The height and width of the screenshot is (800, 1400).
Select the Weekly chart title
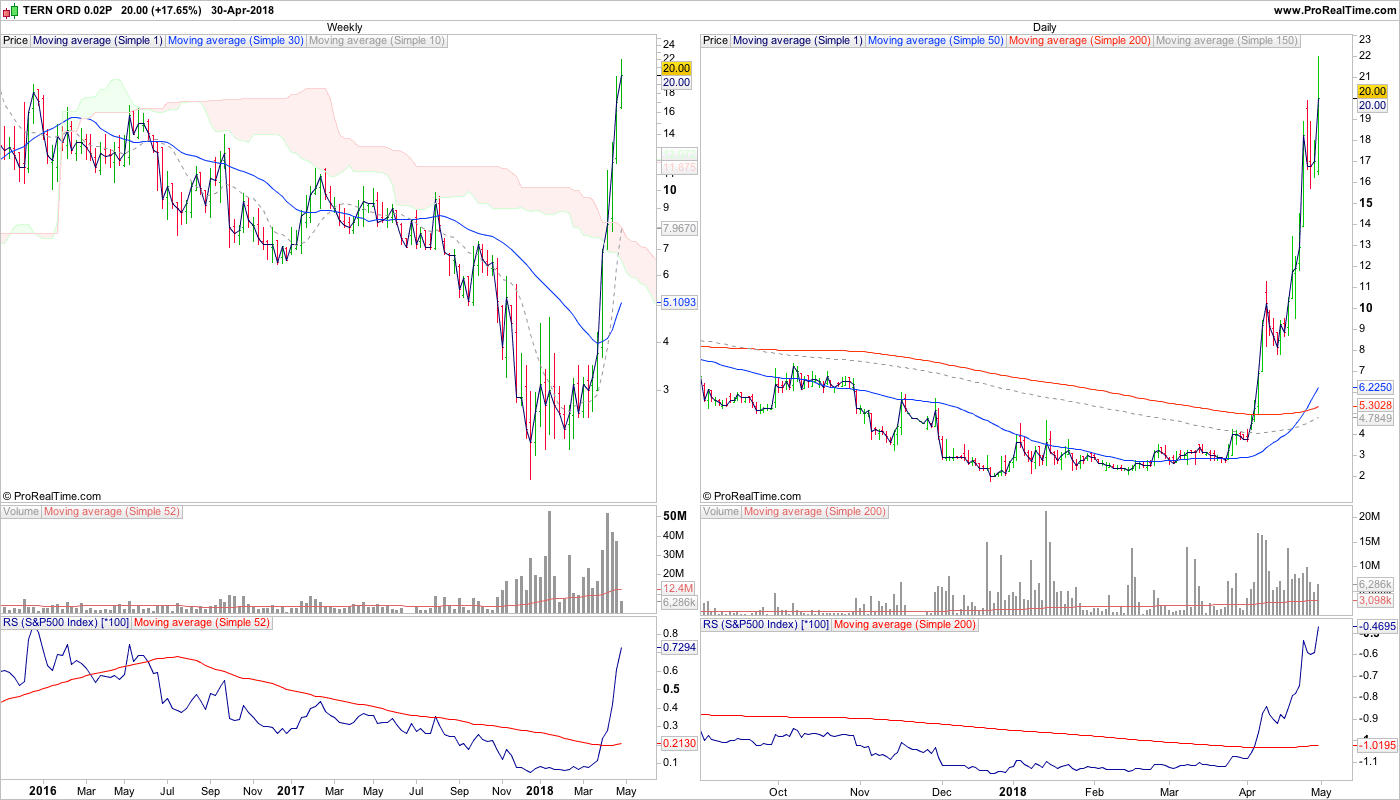pos(345,27)
